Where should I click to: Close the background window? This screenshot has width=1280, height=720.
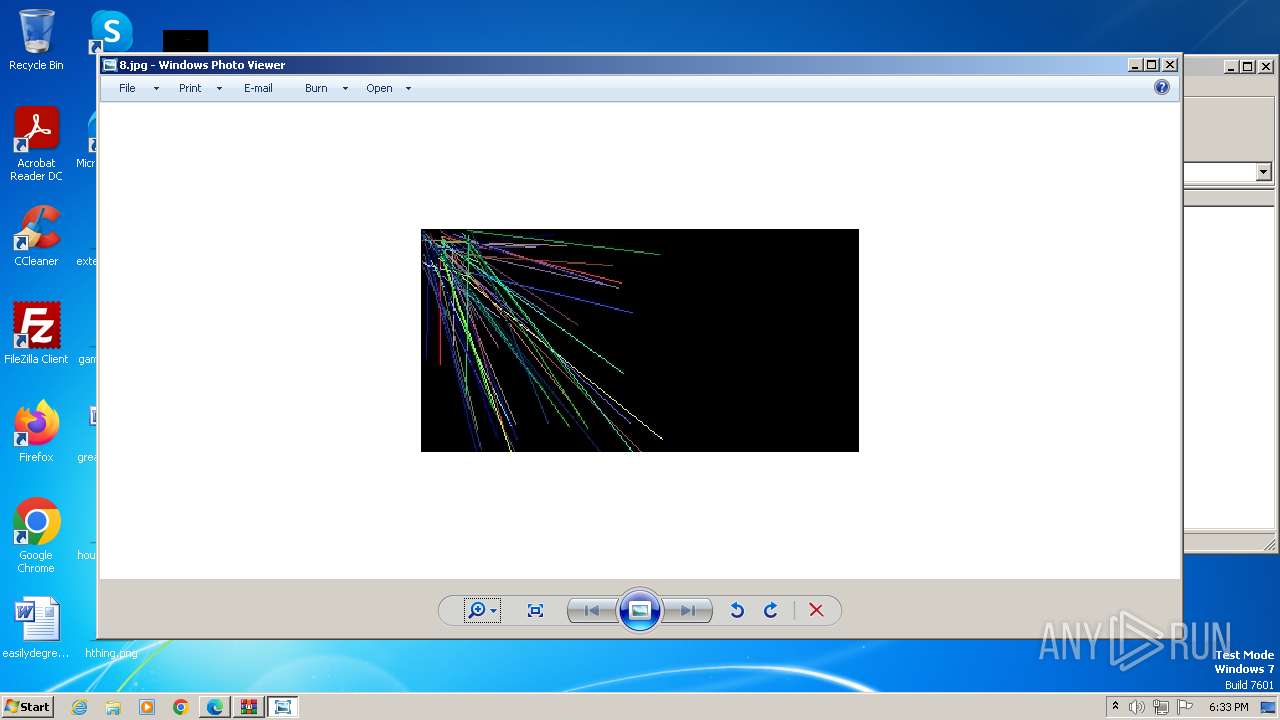pyautogui.click(x=1265, y=67)
